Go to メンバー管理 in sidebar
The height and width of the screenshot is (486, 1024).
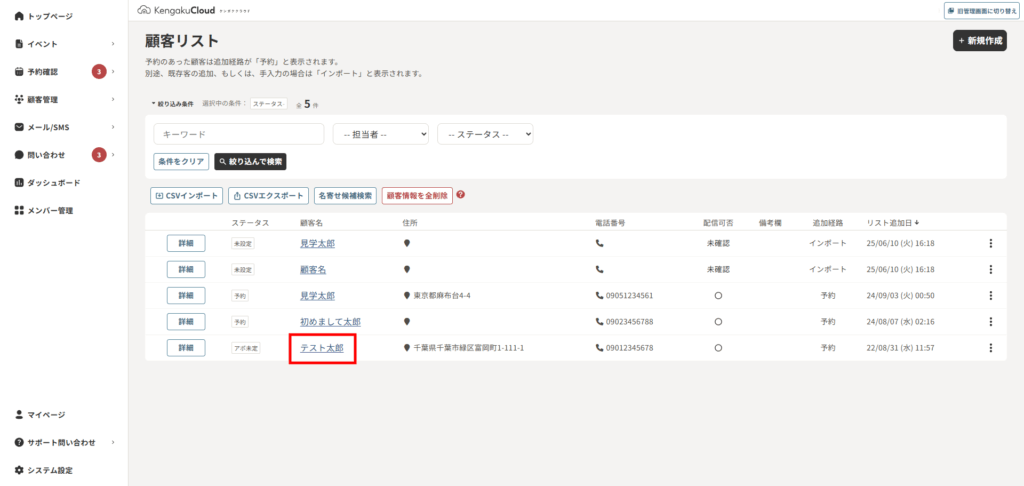point(50,211)
